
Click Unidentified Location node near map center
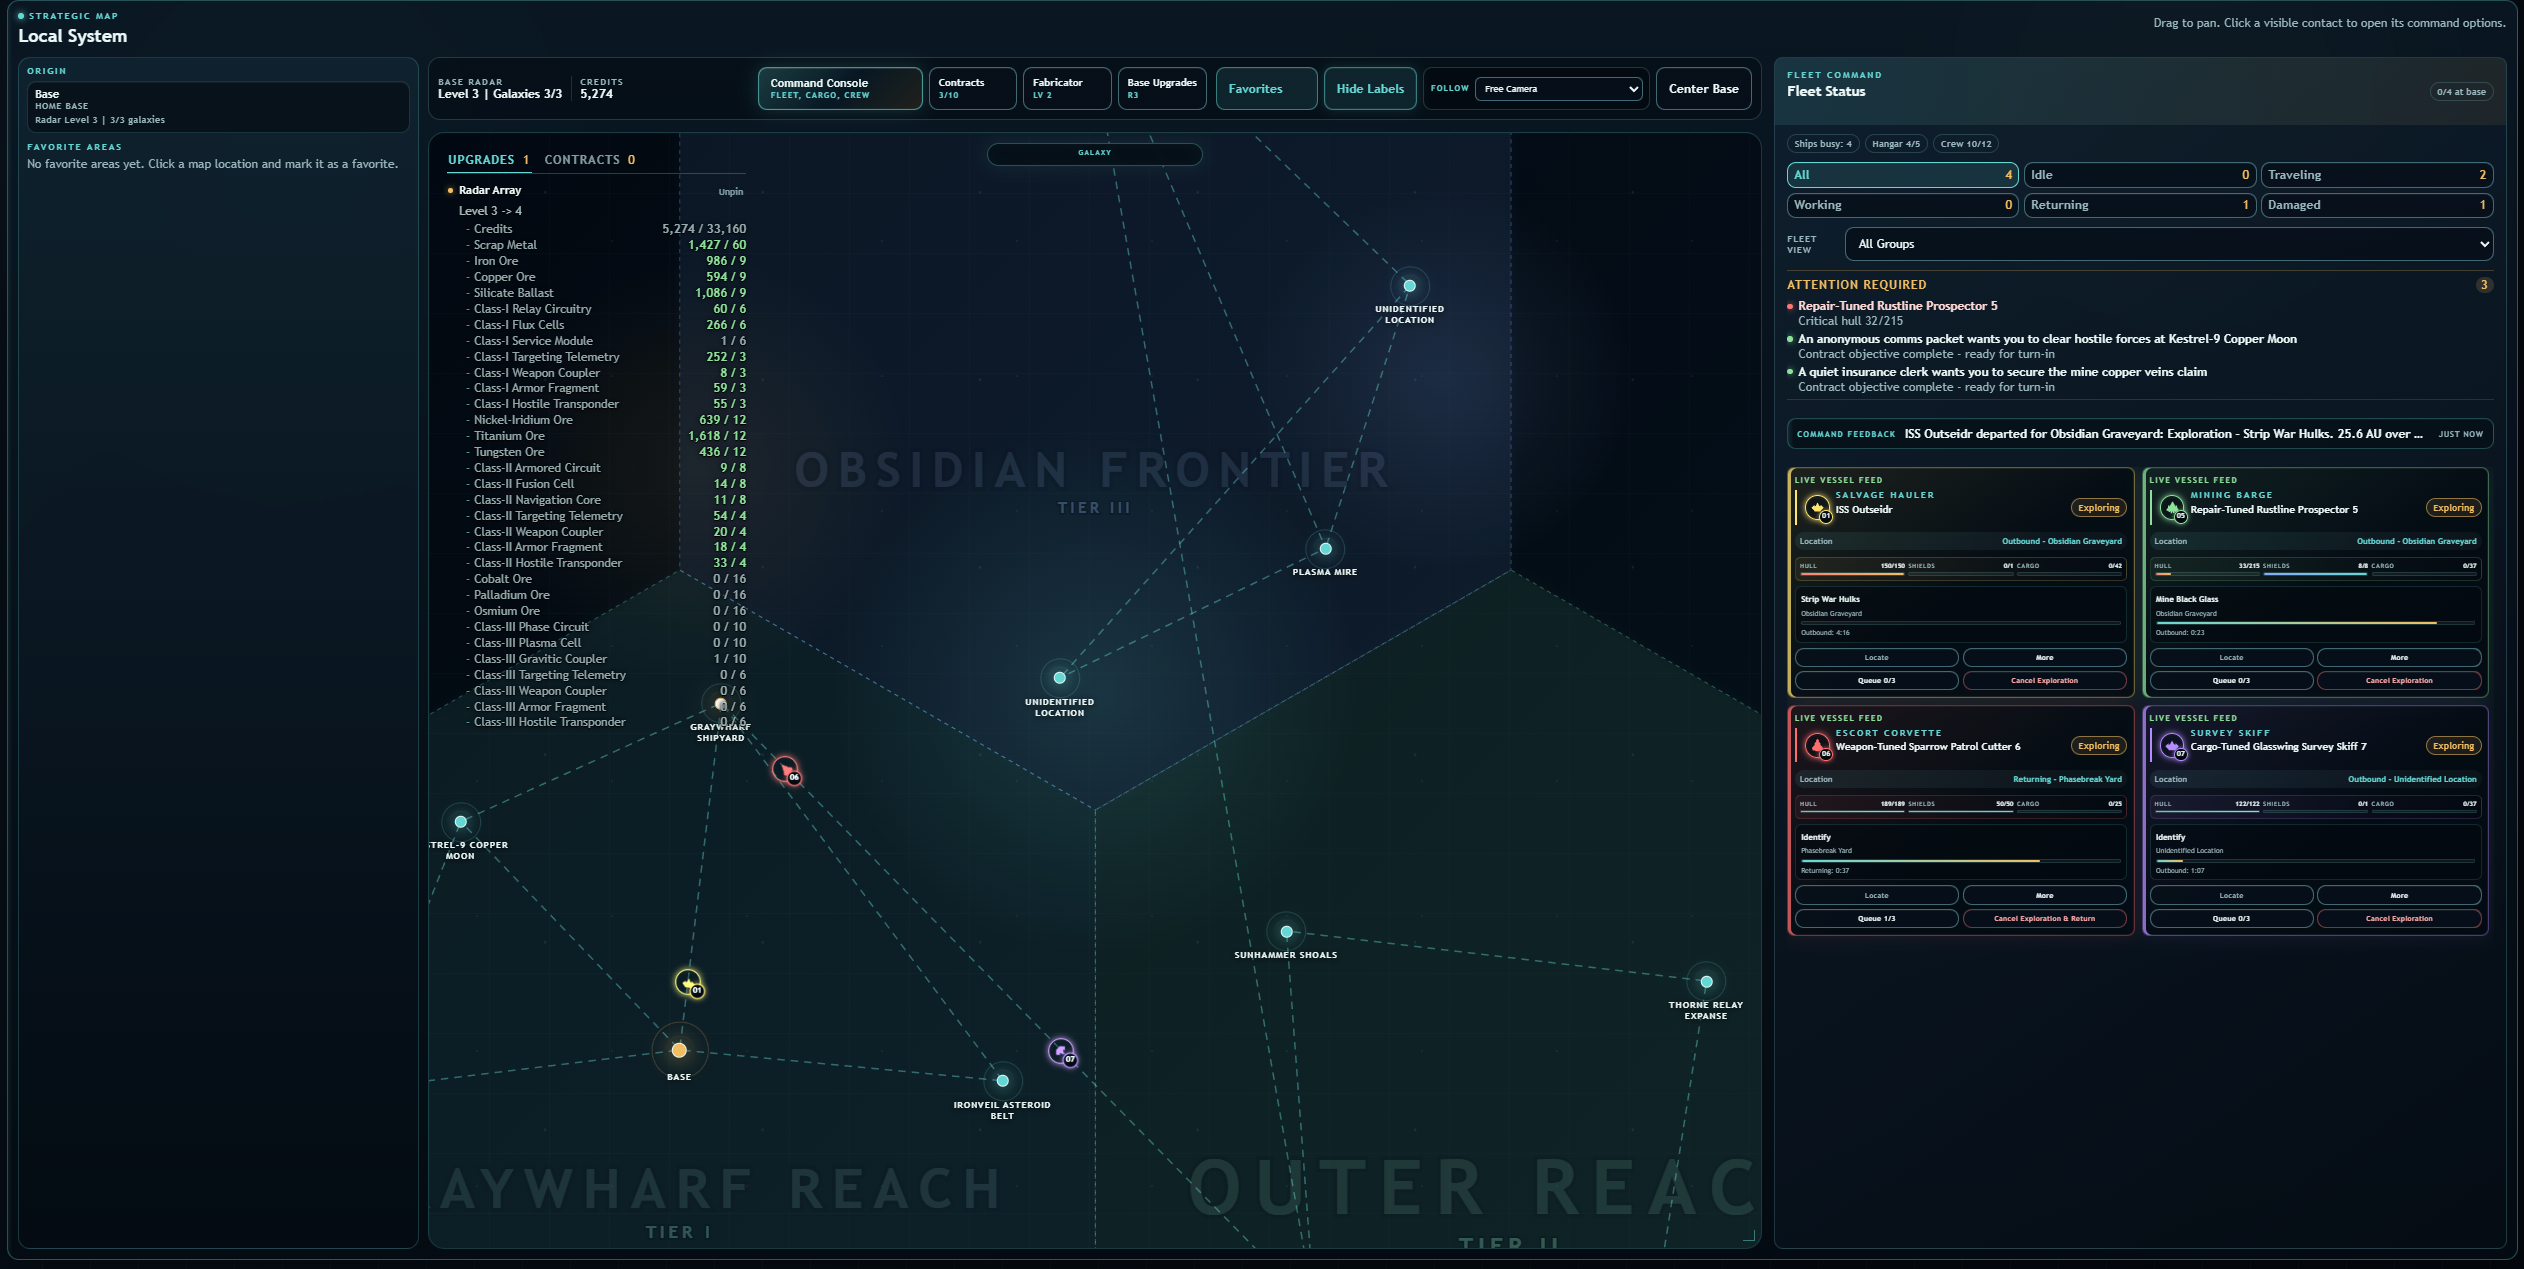coord(1059,678)
